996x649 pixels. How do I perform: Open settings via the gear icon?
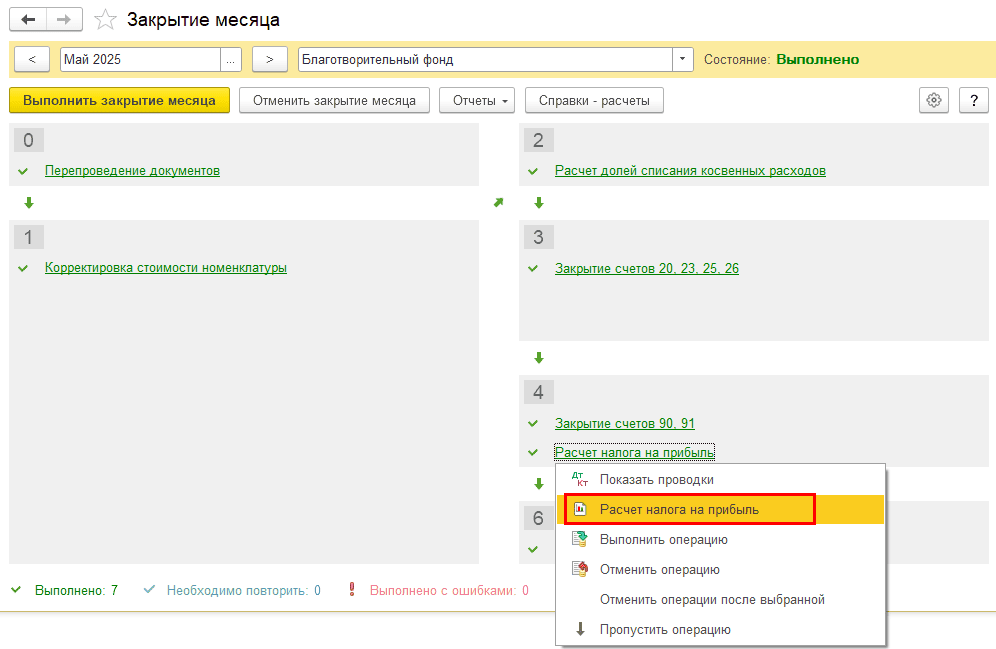tap(934, 100)
